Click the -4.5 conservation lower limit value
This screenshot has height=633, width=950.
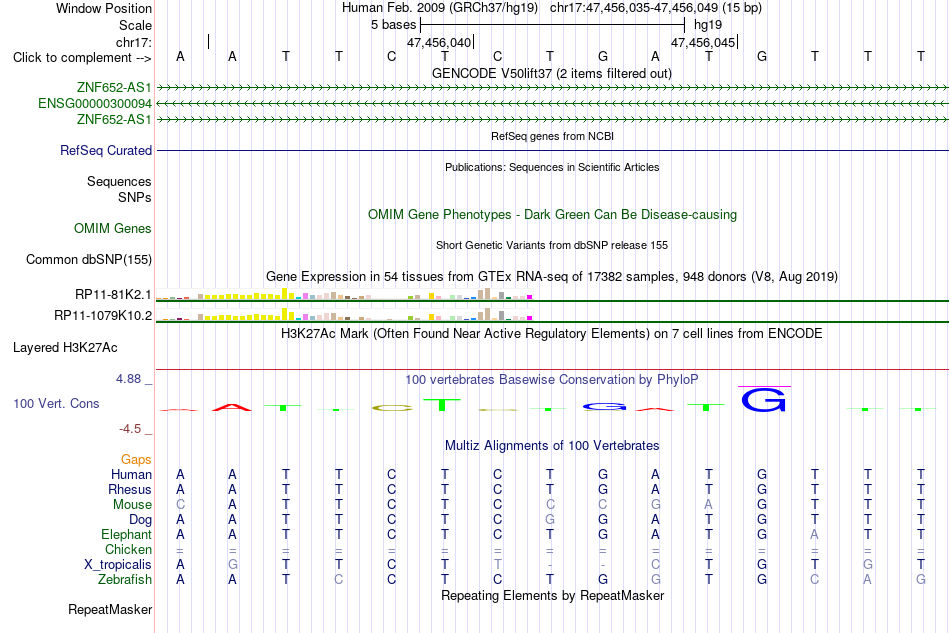(130, 429)
